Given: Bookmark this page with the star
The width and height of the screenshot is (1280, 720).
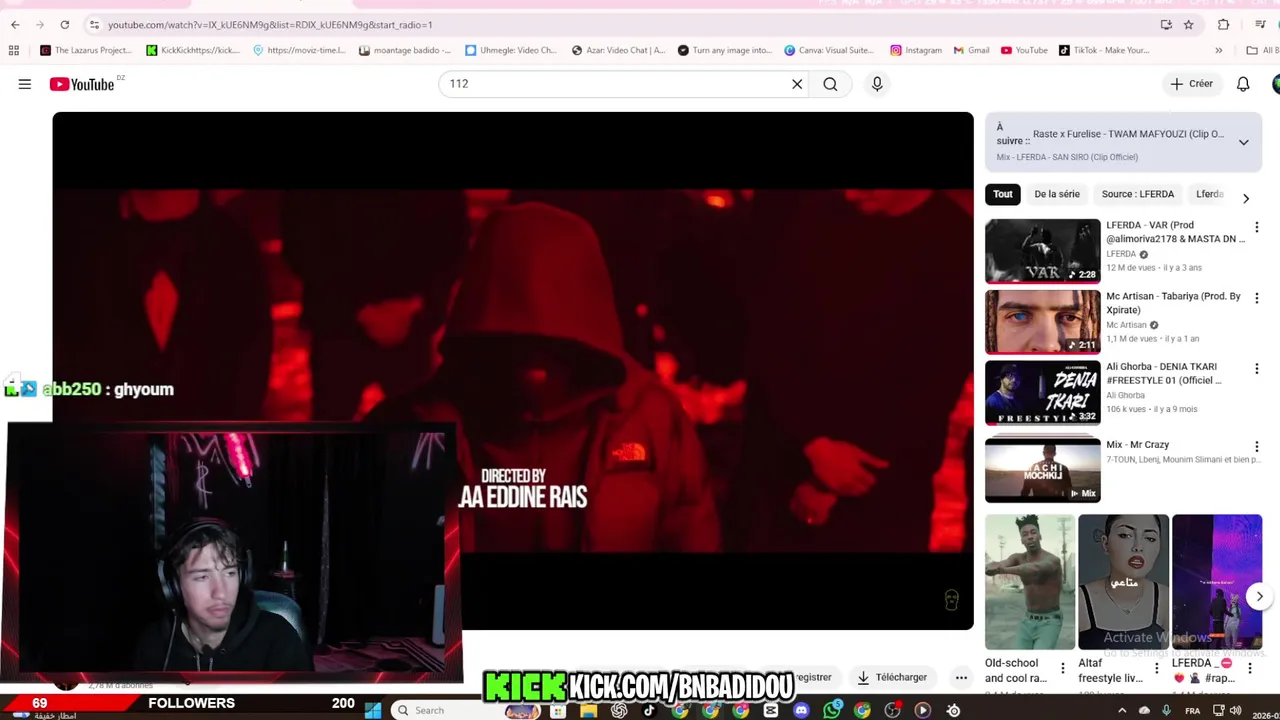Looking at the screenshot, I should tap(1188, 24).
